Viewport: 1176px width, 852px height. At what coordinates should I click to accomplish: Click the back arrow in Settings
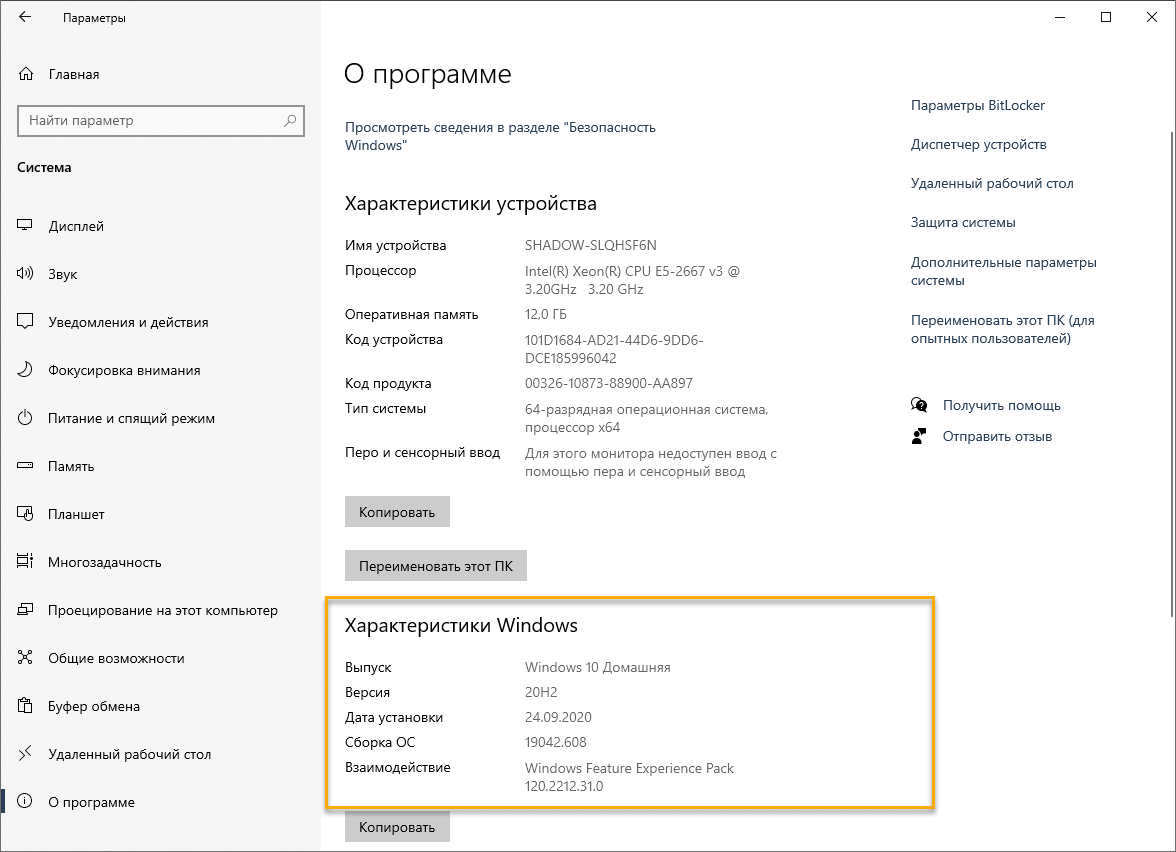point(24,17)
